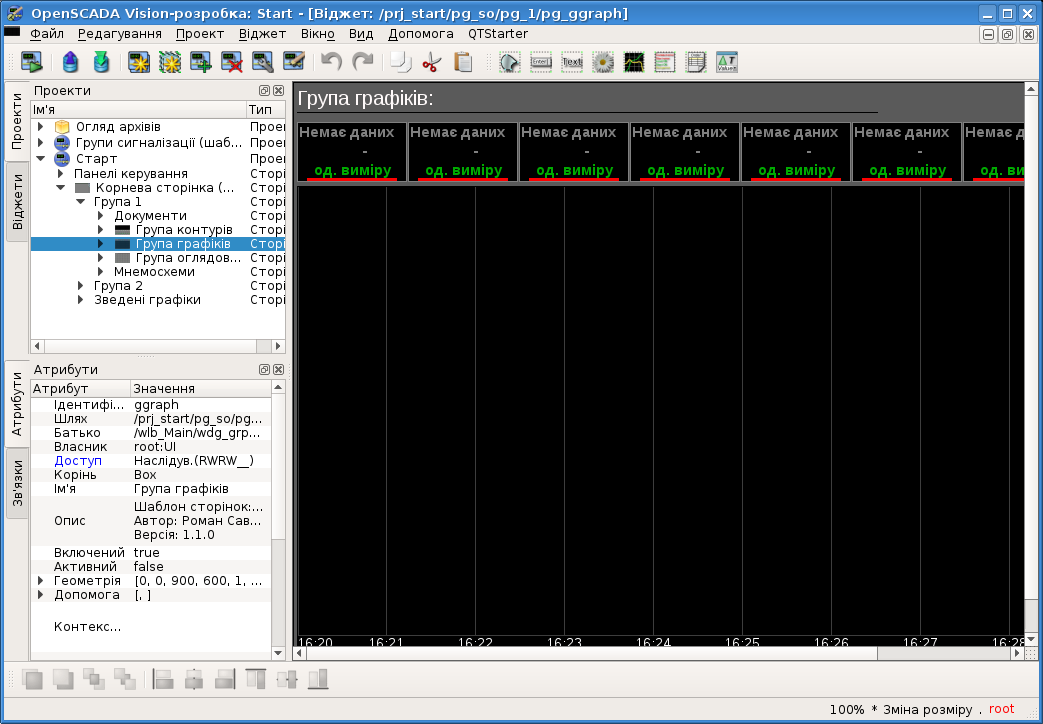Image resolution: width=1043 pixels, height=724 pixels.
Task: Click align widgets horizontal center icon
Action: pyautogui.click(x=287, y=679)
